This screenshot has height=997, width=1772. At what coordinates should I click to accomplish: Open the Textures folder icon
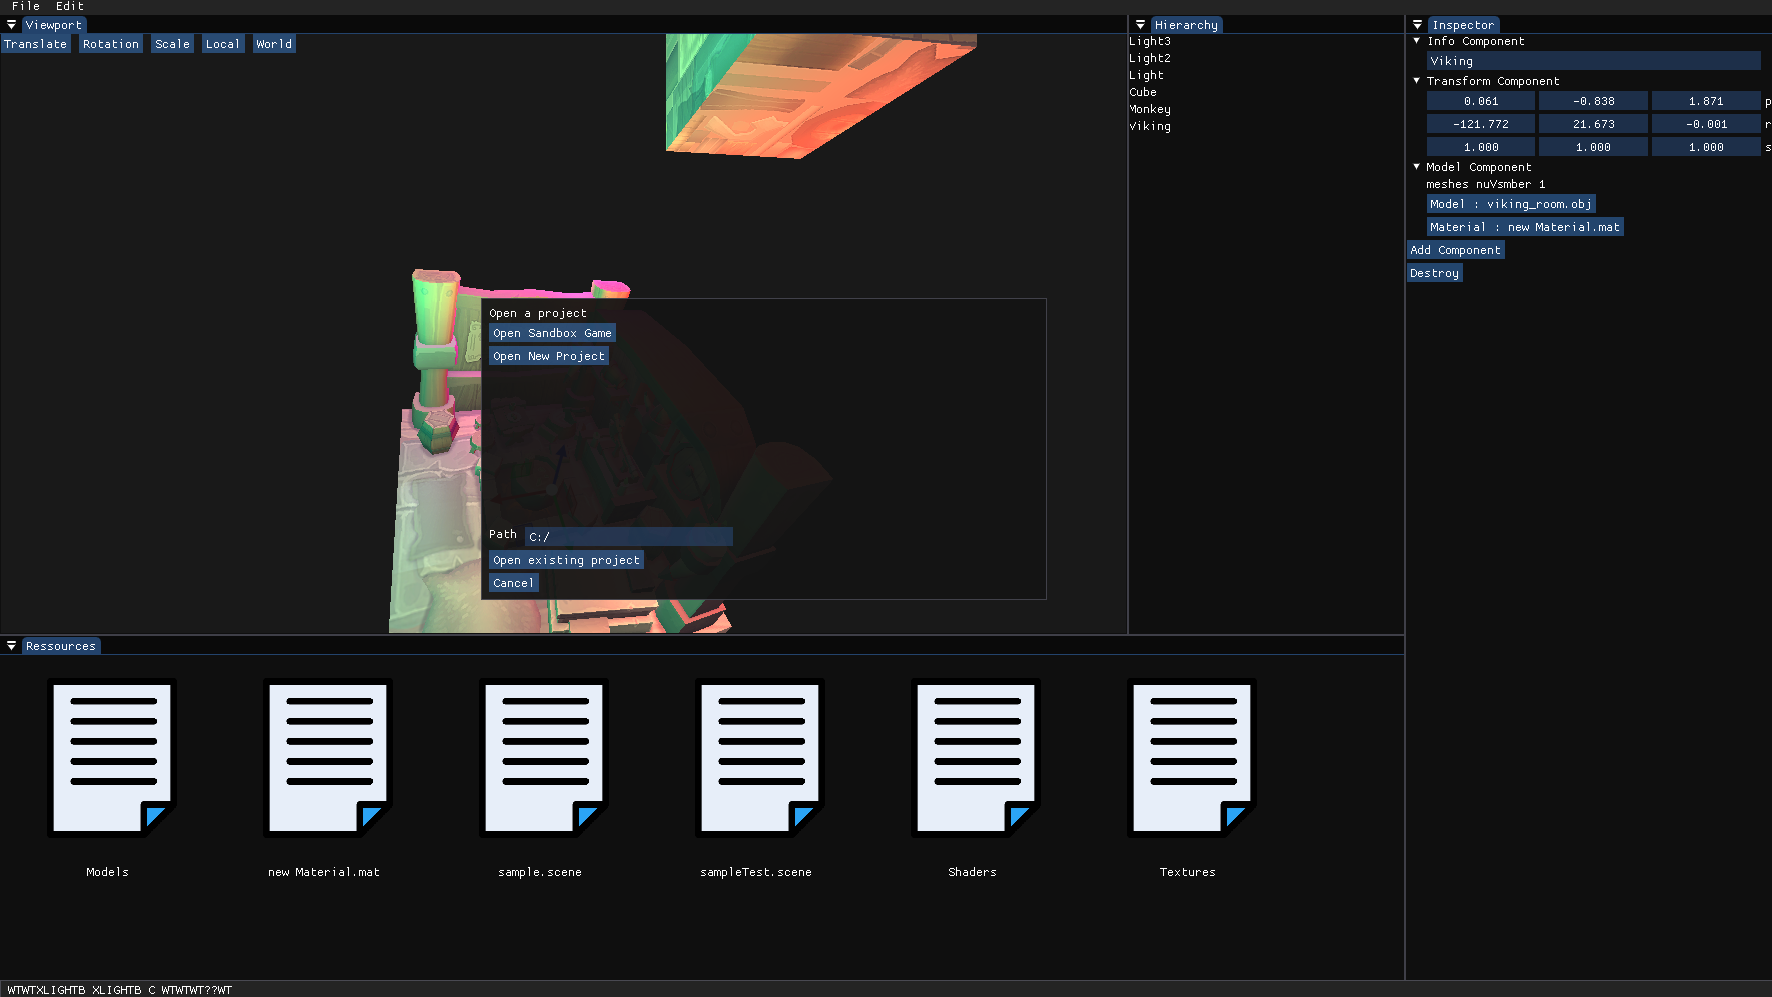1192,758
